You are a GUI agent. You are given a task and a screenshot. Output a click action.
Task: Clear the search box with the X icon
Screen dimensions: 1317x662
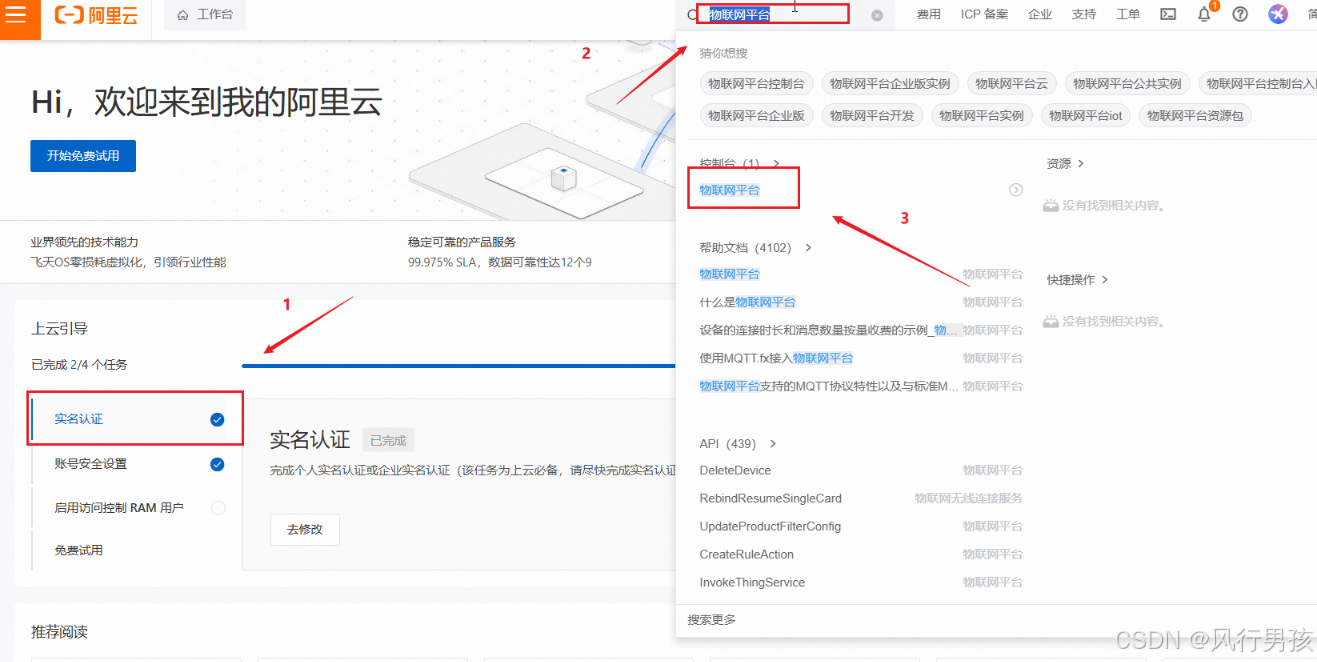pyautogui.click(x=877, y=15)
